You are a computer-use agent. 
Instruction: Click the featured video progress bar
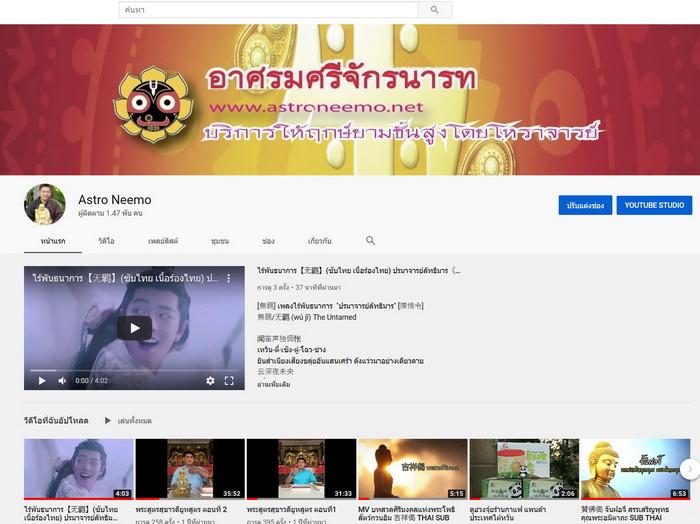134,370
